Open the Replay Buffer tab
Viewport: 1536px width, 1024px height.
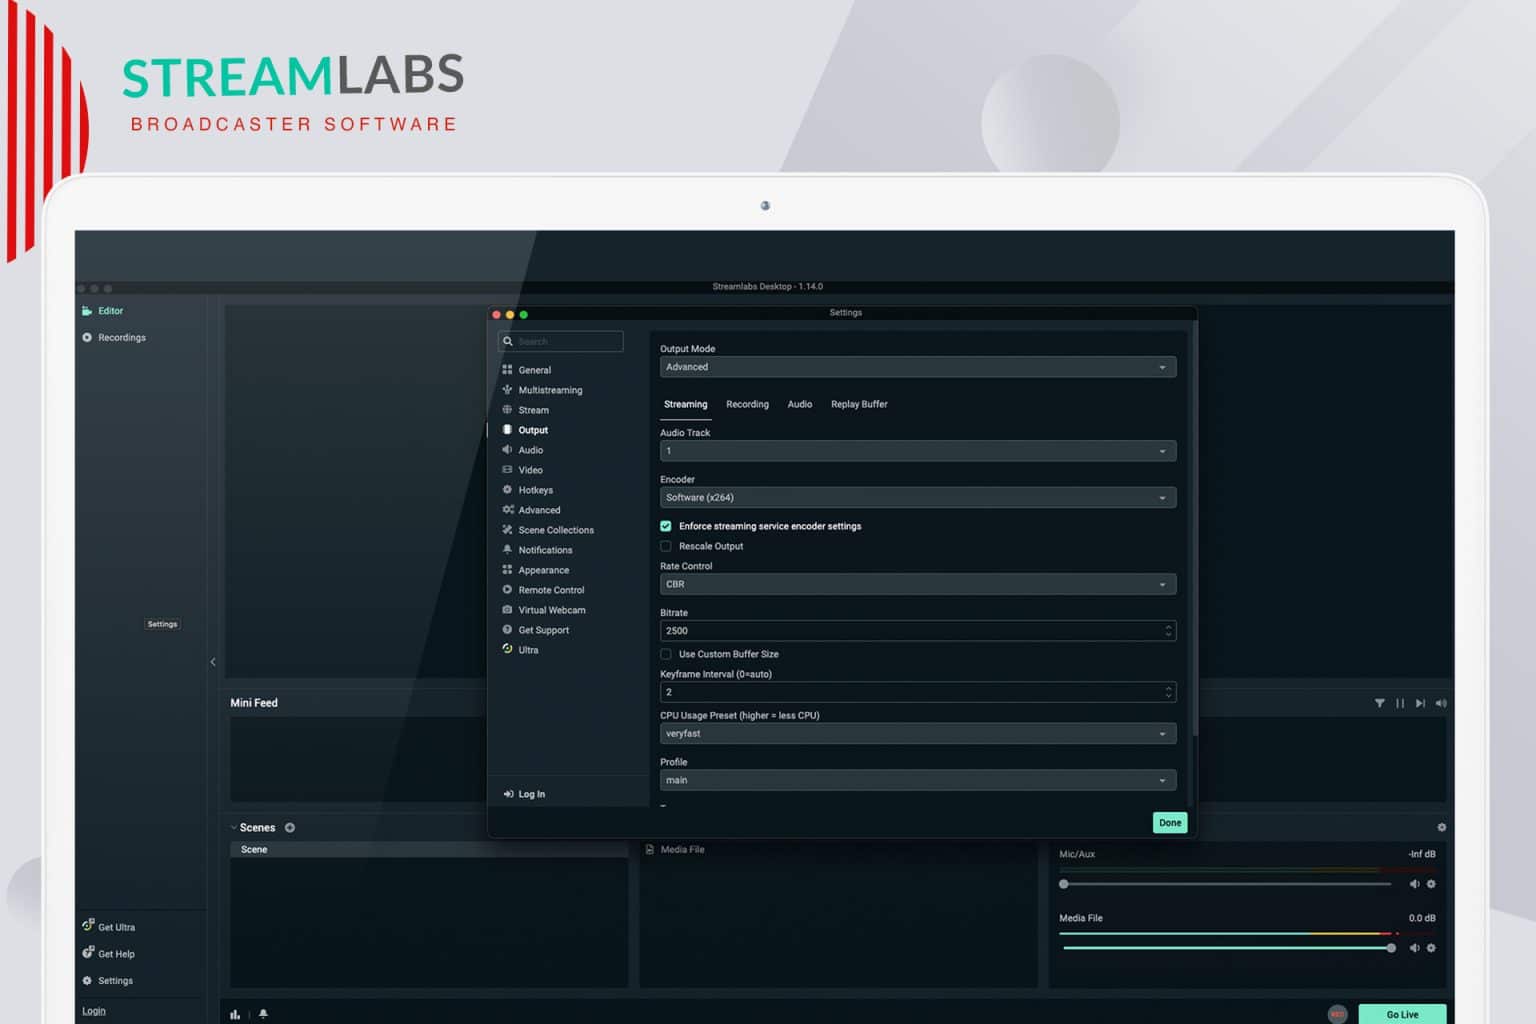(858, 404)
